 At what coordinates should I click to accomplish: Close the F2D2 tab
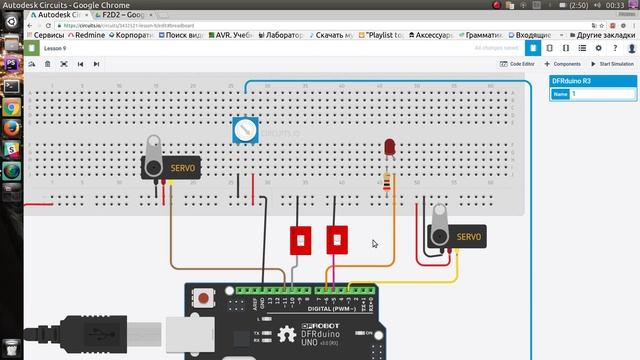pyautogui.click(x=151, y=15)
